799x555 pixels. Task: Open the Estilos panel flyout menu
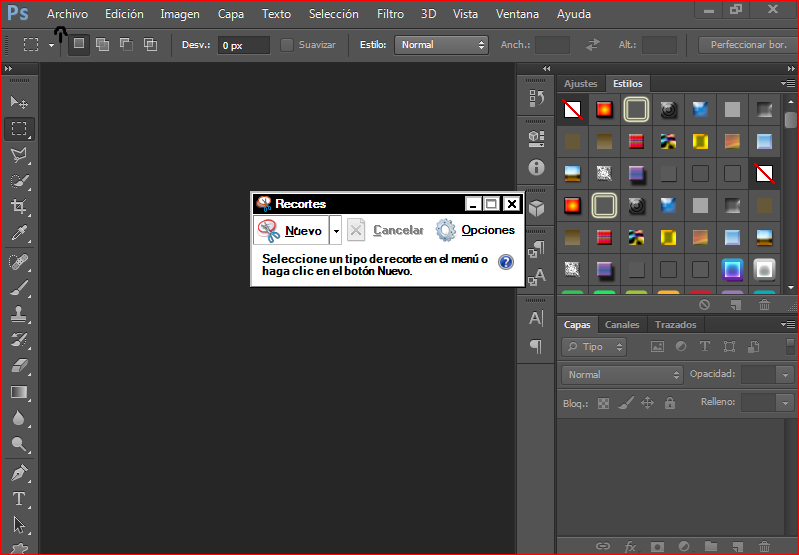tap(788, 83)
